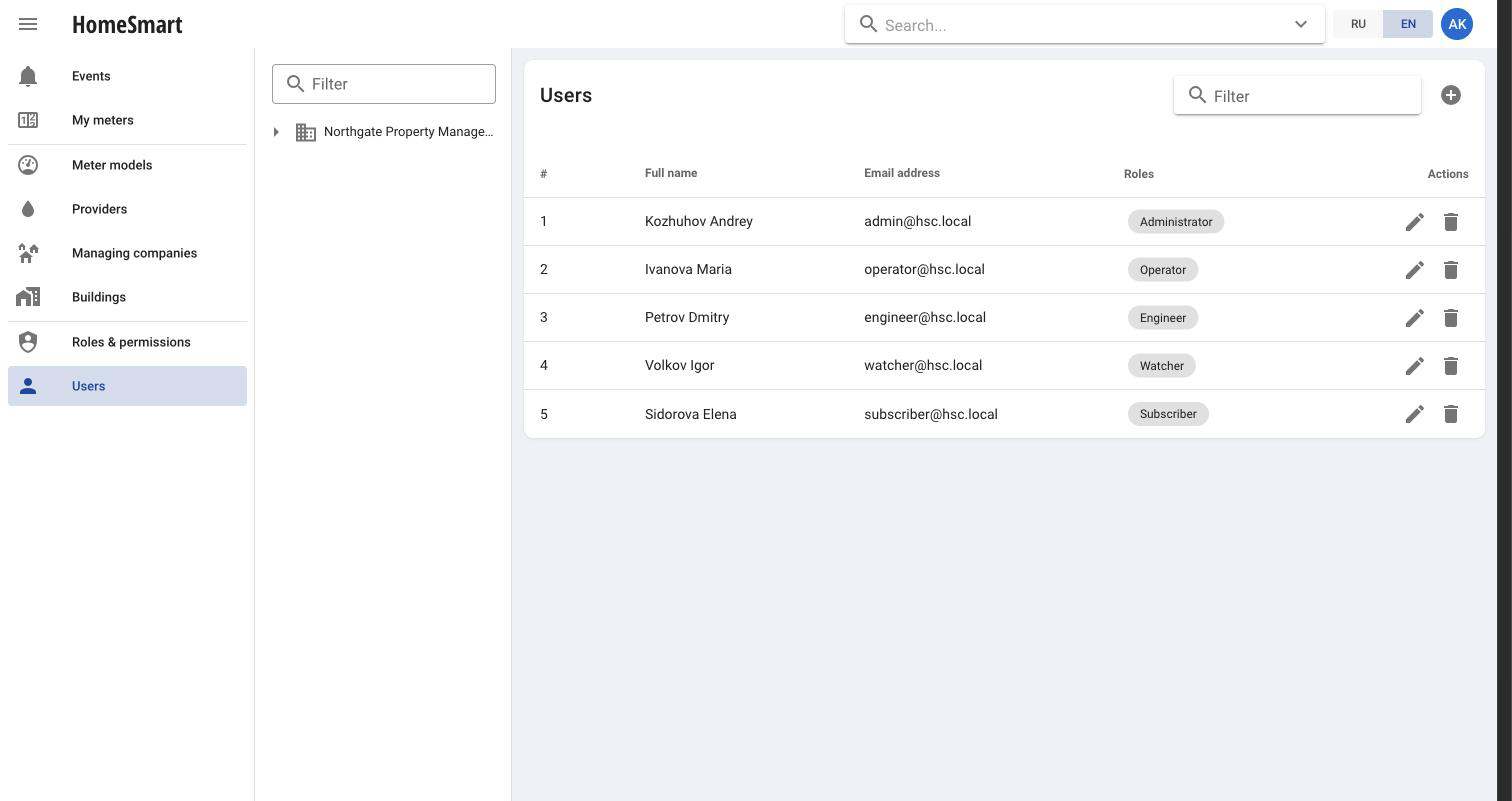Select the name Kozhuhov Andrey
This screenshot has width=1512, height=801.
[699, 221]
